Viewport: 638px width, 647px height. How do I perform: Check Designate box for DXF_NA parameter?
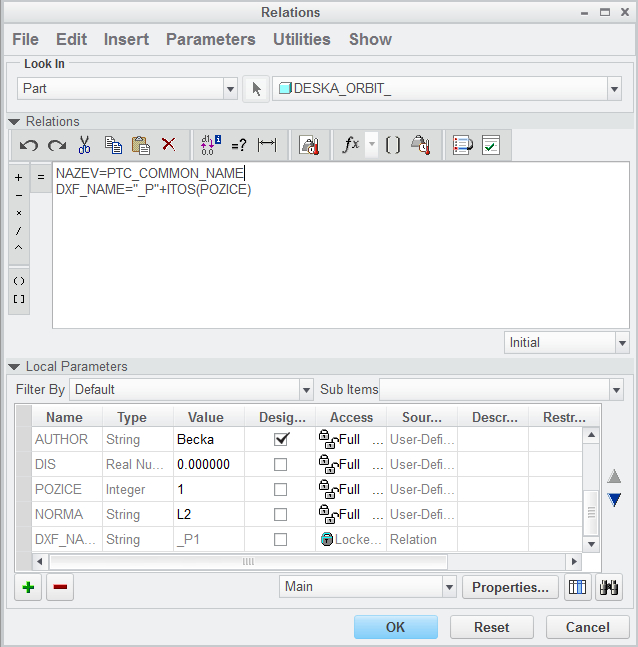[x=281, y=539]
